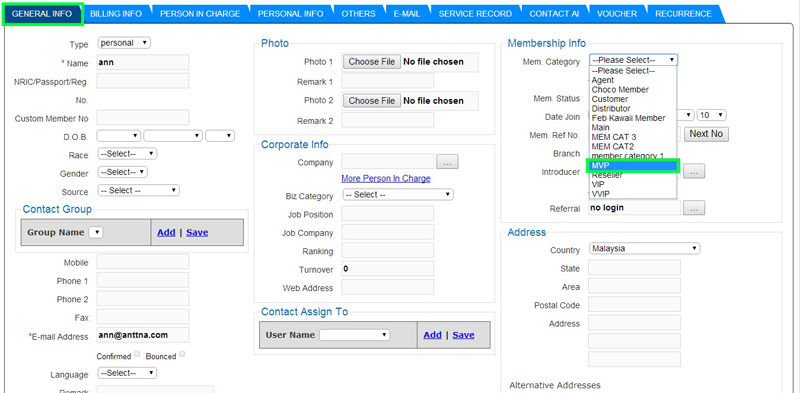Click the Job Position field
Viewport: 800px width, 393px height.
[388, 214]
